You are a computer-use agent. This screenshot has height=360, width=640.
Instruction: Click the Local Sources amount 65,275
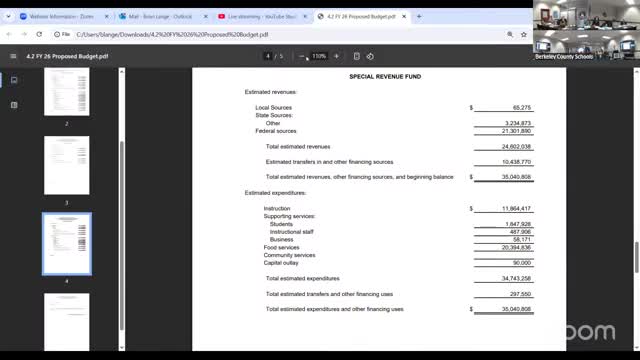click(x=522, y=108)
